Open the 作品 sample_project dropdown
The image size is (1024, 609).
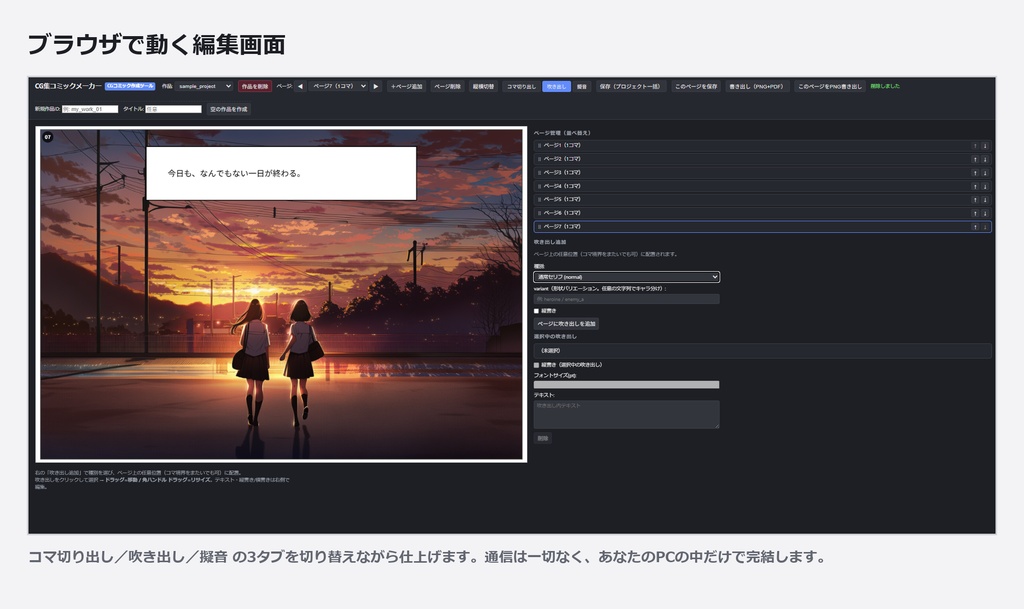click(x=203, y=86)
